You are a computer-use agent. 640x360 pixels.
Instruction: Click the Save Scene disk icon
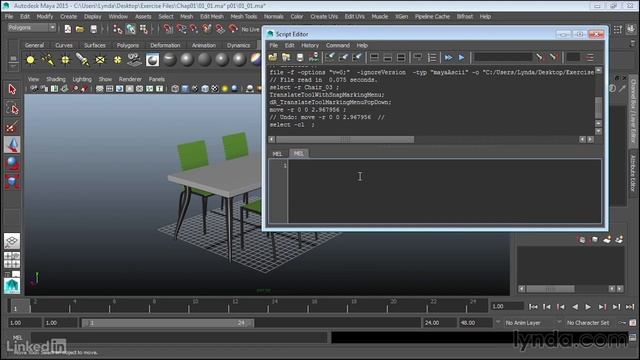click(93, 29)
